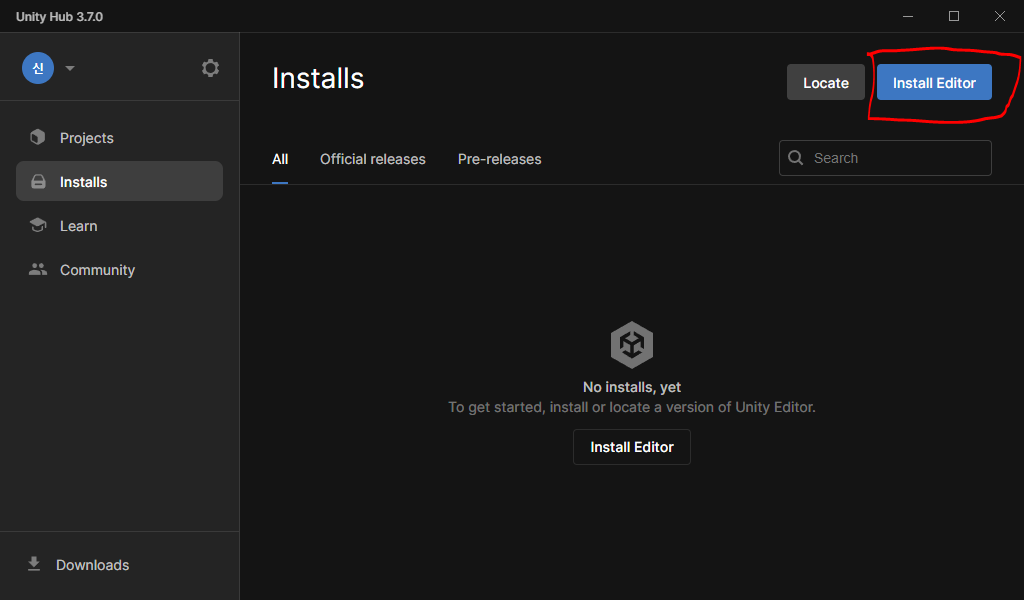Click the magnifier icon in search box
Viewport: 1024px width, 600px height.
[796, 158]
